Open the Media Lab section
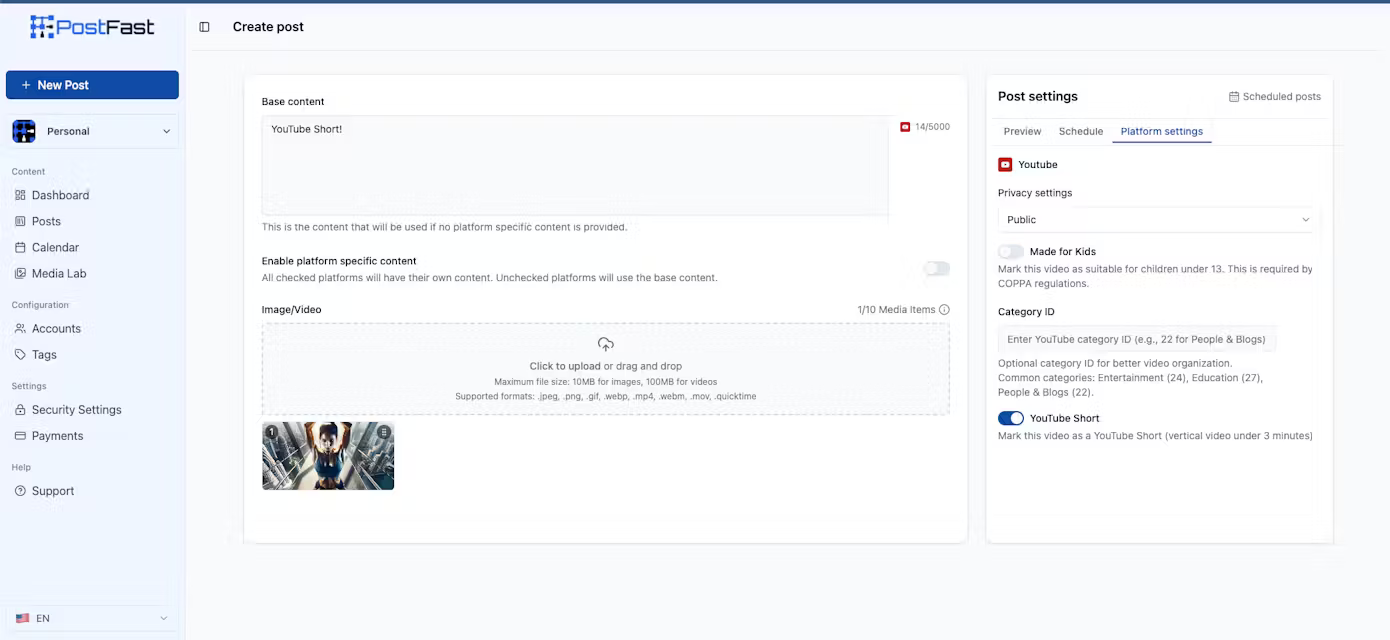Screen dimensions: 1390x640 (x=60, y=273)
